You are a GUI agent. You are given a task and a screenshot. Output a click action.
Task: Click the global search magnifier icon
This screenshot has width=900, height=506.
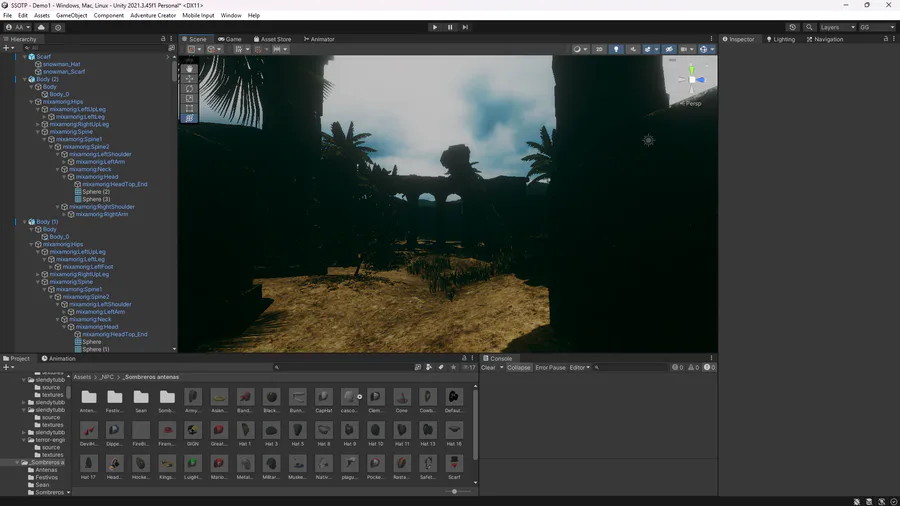pyautogui.click(x=809, y=27)
